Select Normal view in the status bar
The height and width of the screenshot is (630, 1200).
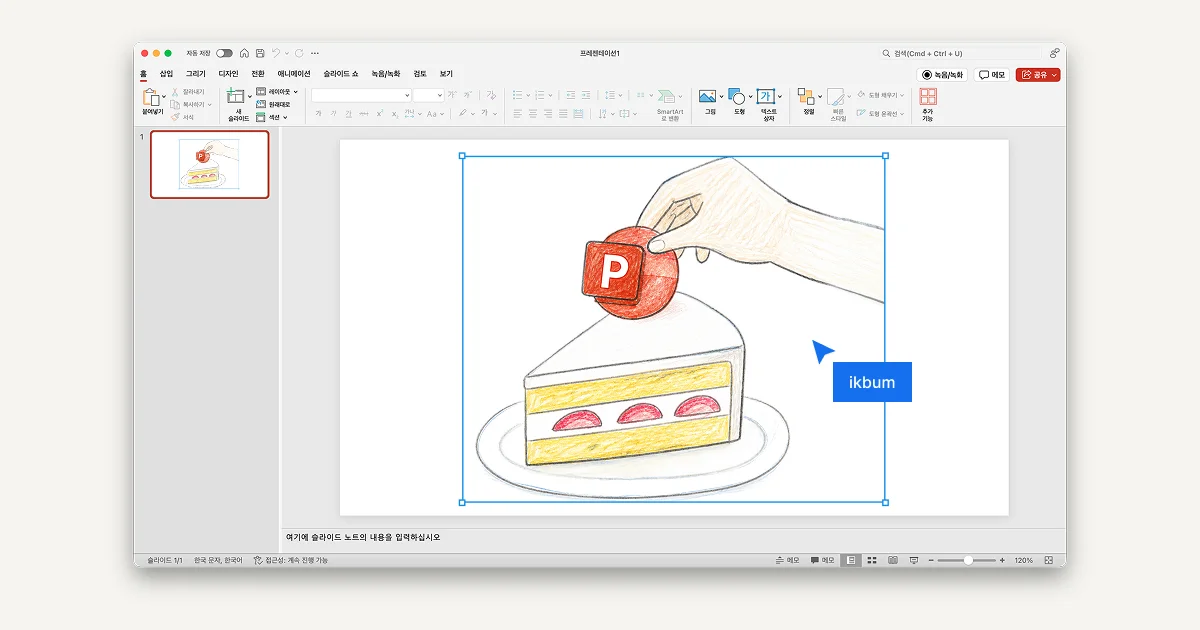pos(851,560)
